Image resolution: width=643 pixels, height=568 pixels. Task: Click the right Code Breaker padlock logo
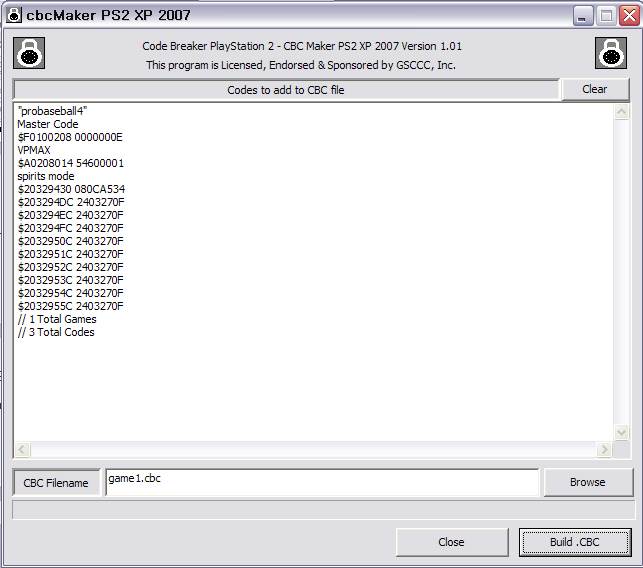pyautogui.click(x=611, y=53)
